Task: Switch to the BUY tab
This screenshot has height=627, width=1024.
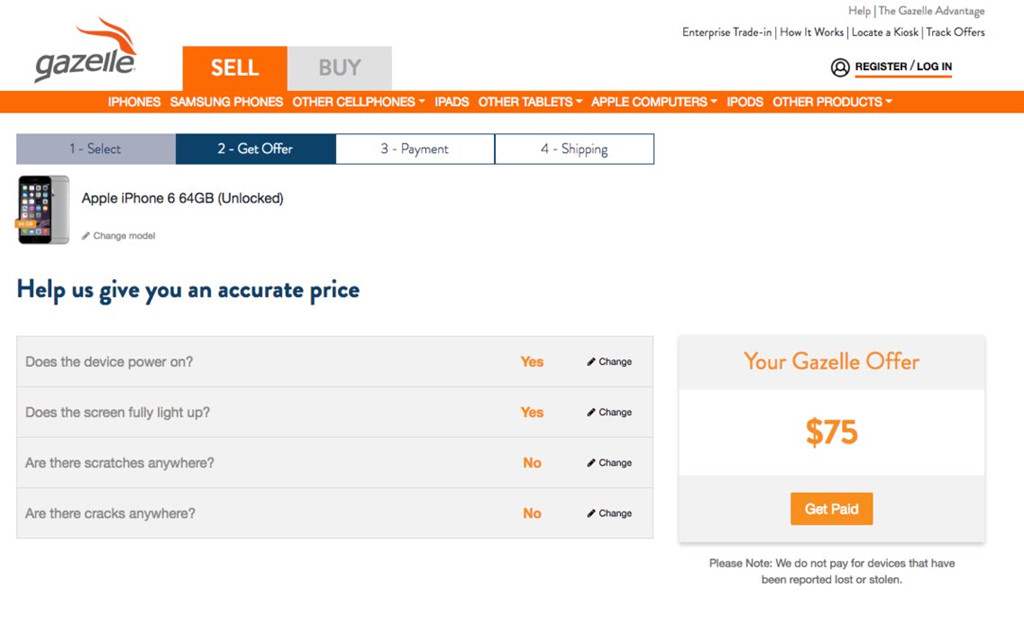Action: [340, 68]
